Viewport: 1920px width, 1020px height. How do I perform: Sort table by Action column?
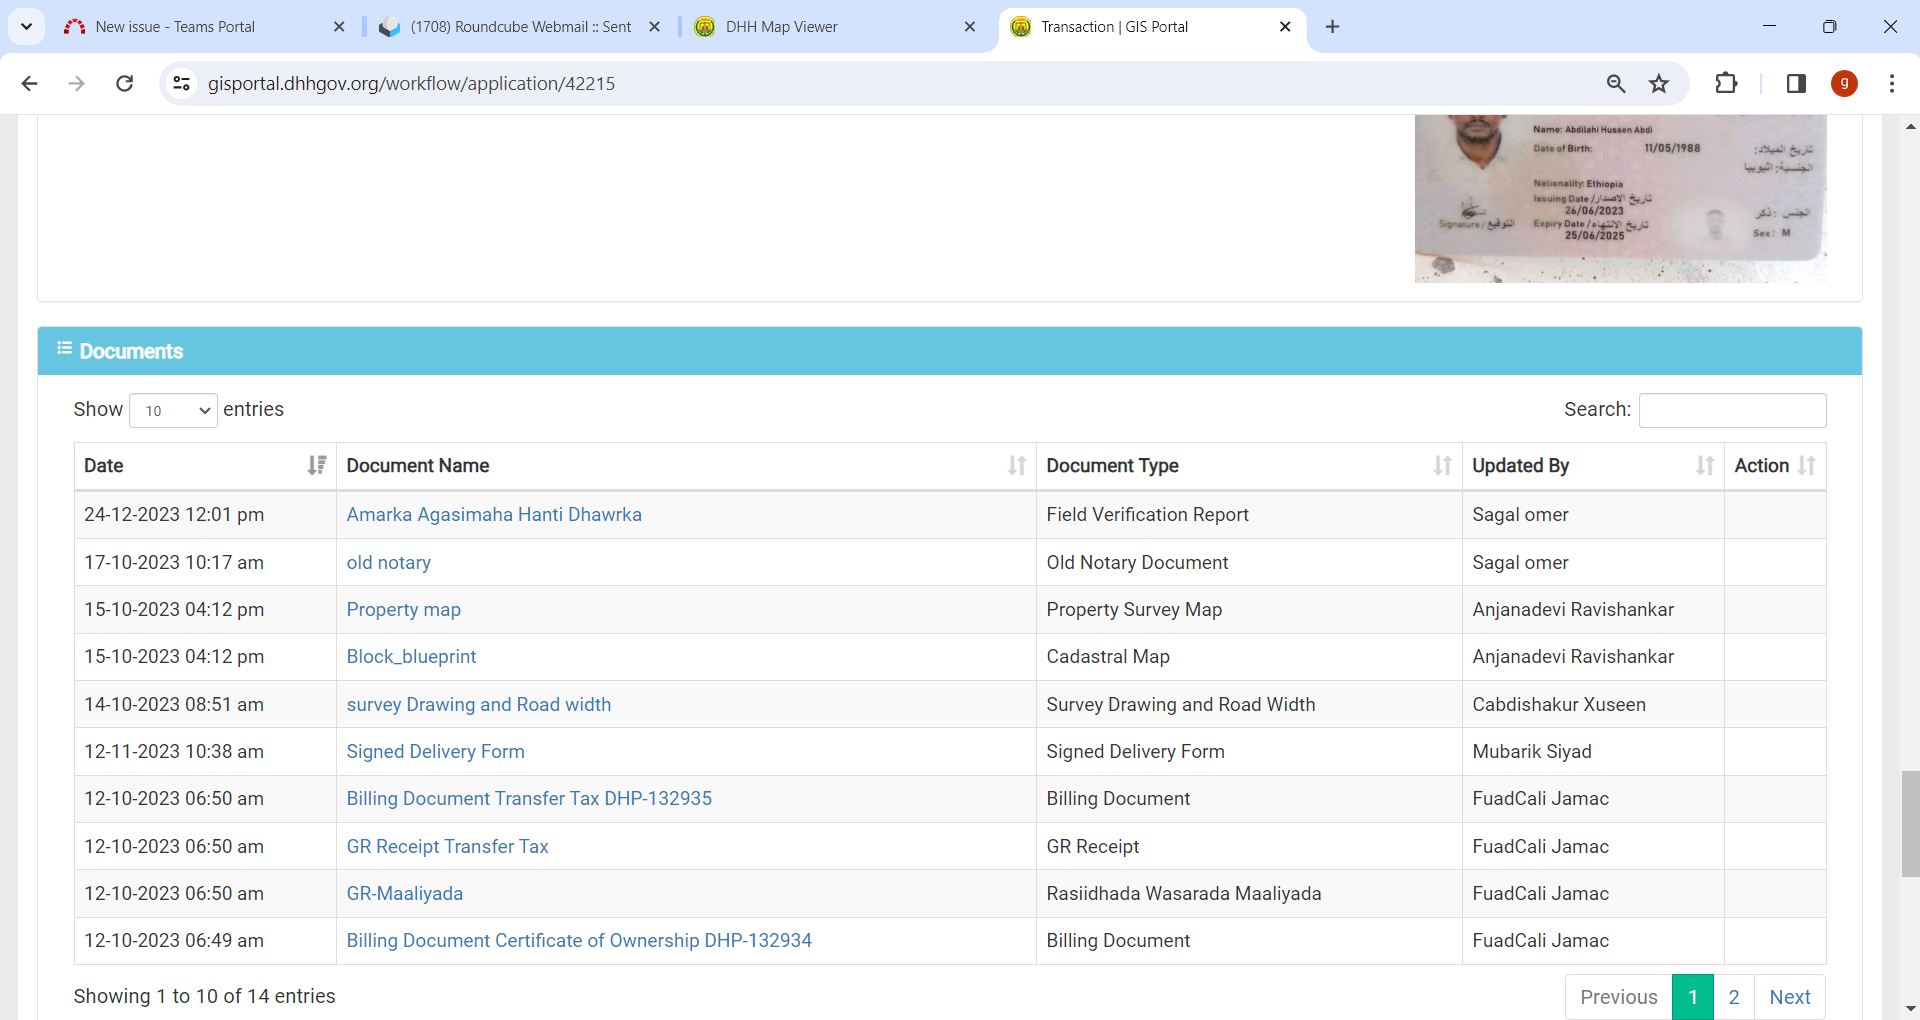(1775, 466)
